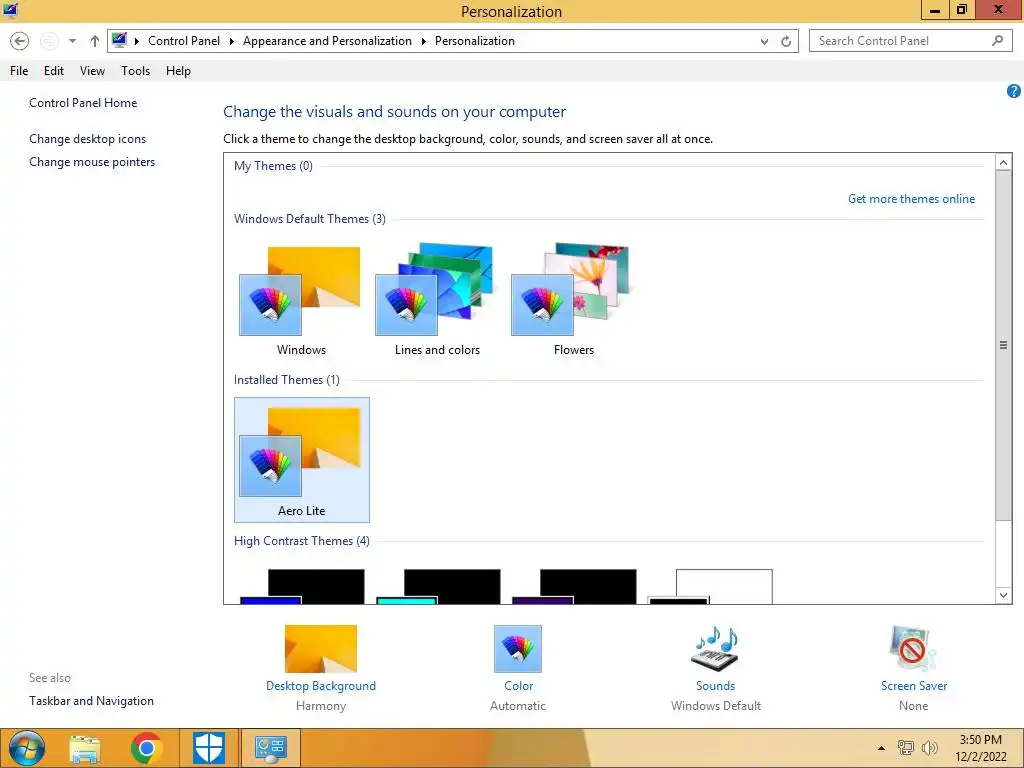Click the volume speaker tray icon
This screenshot has height=768, width=1024.
929,748
